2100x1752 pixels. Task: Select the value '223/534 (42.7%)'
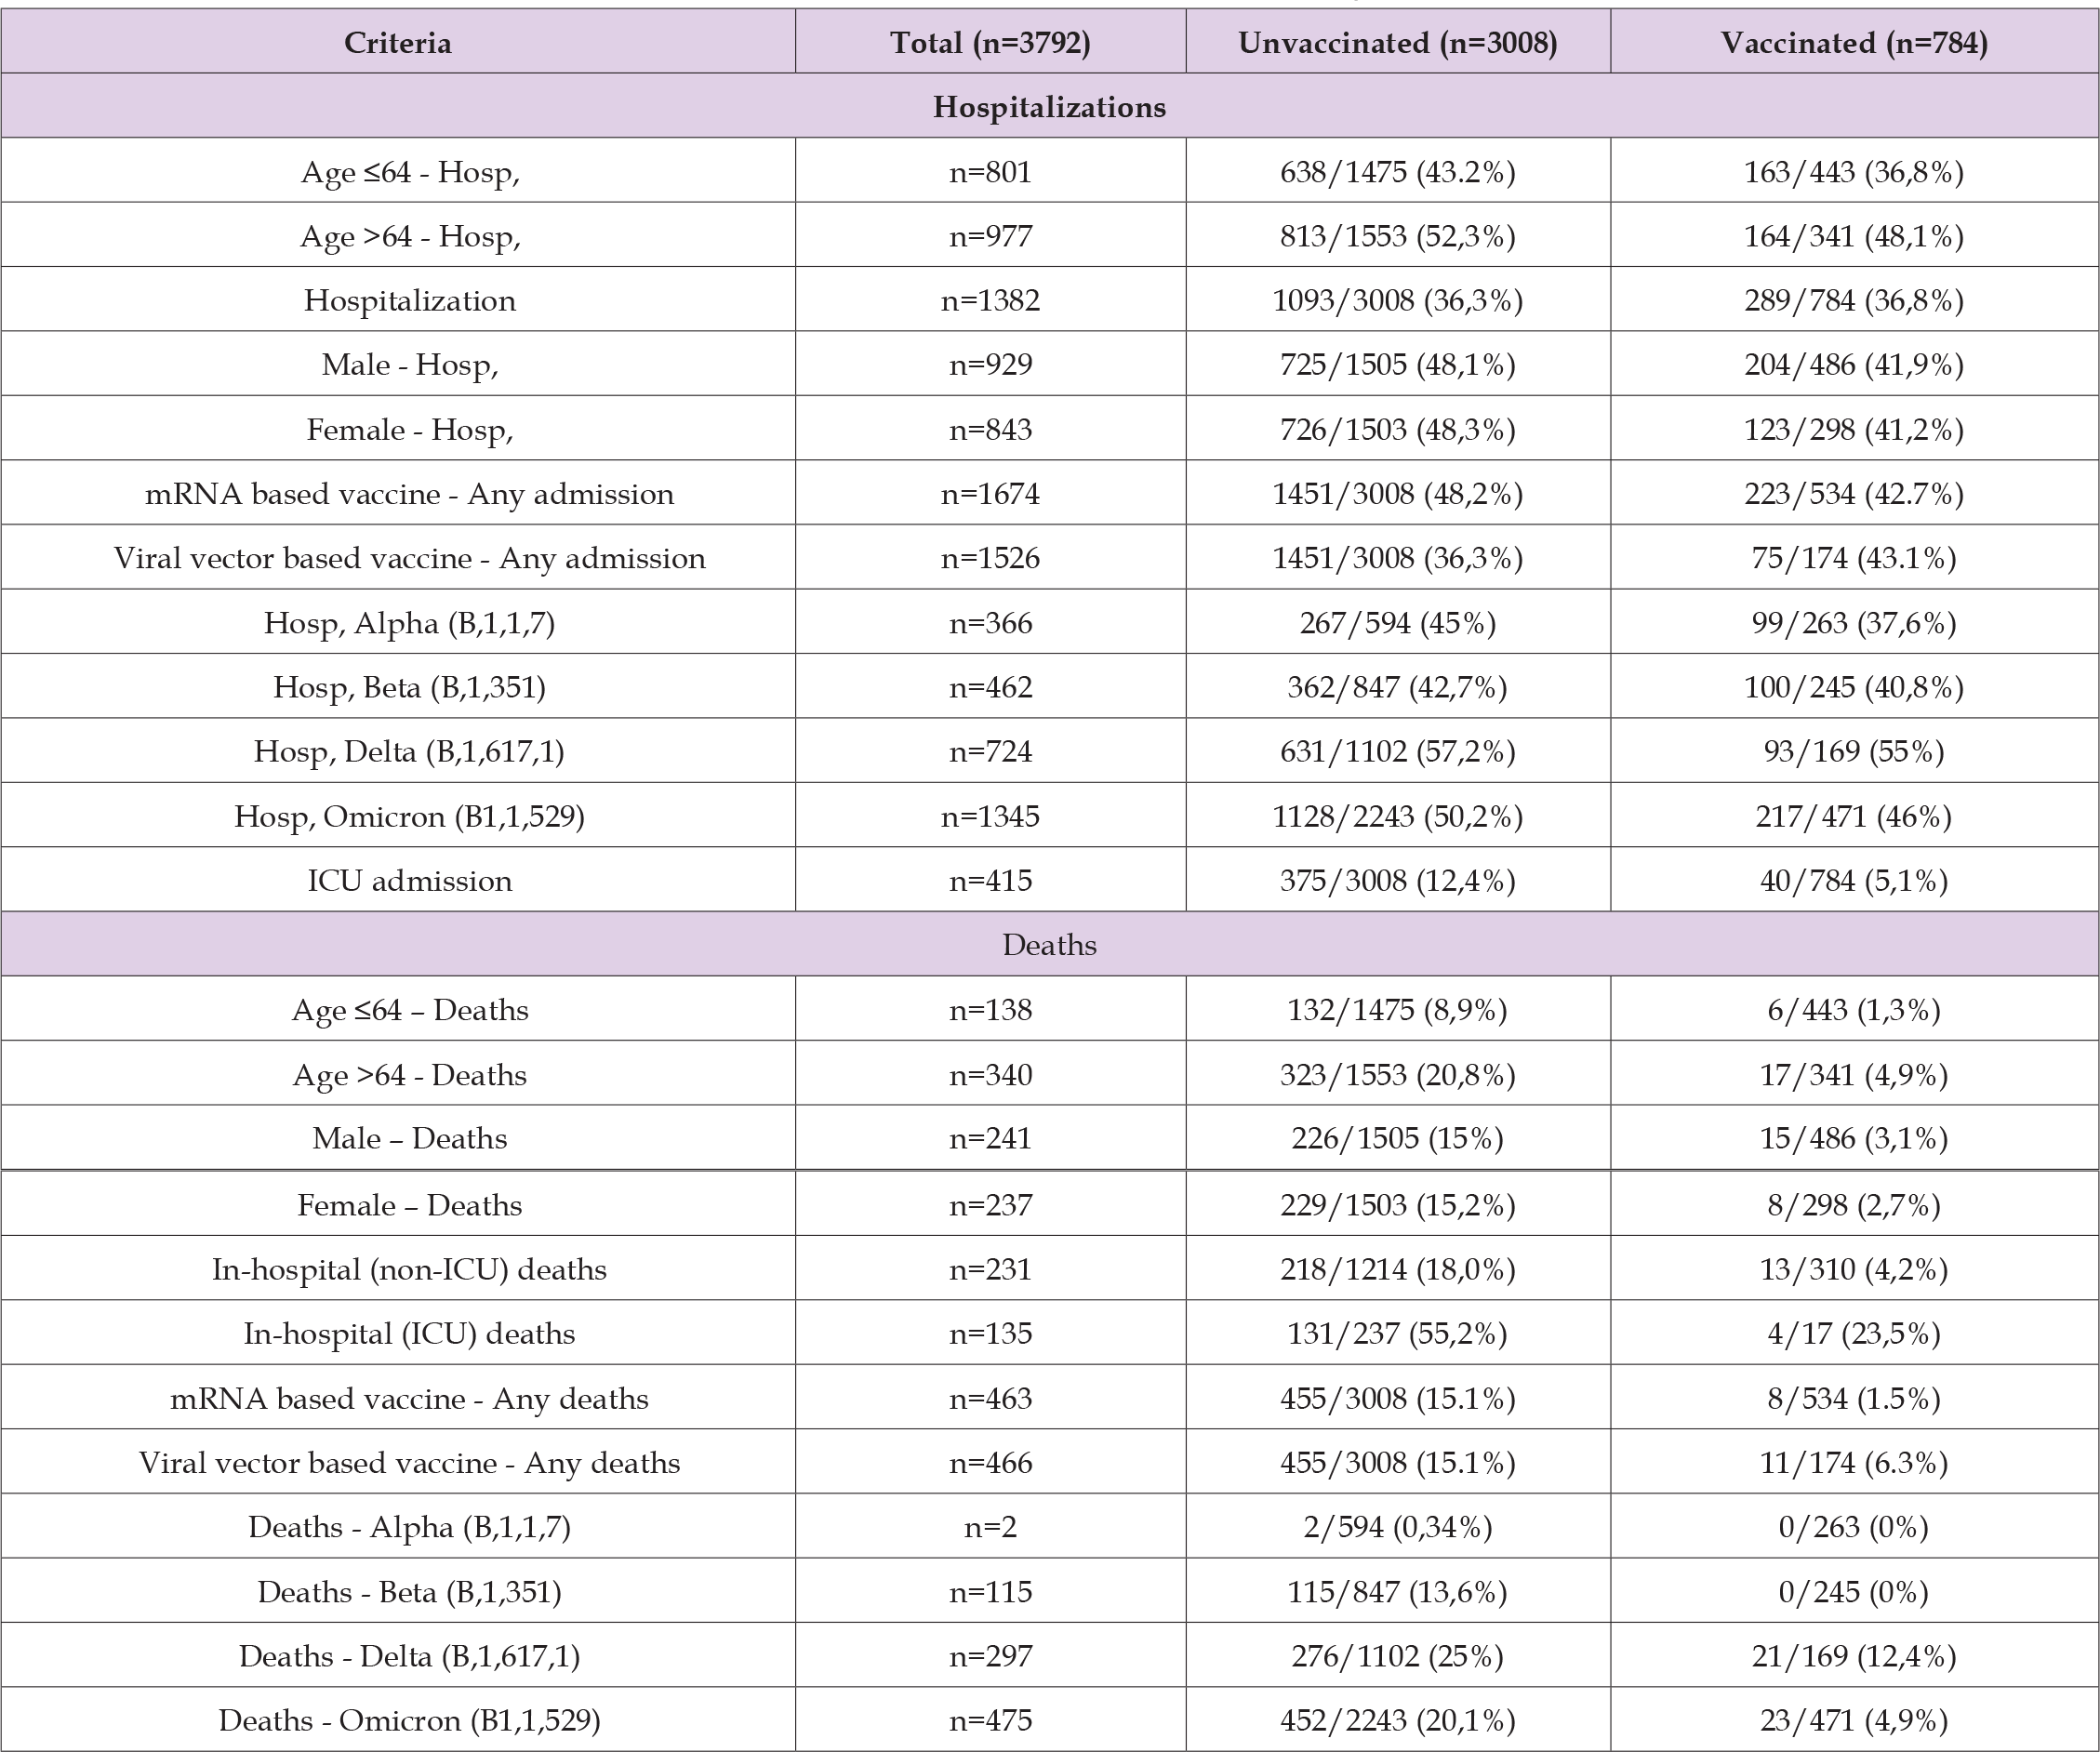tap(1854, 493)
